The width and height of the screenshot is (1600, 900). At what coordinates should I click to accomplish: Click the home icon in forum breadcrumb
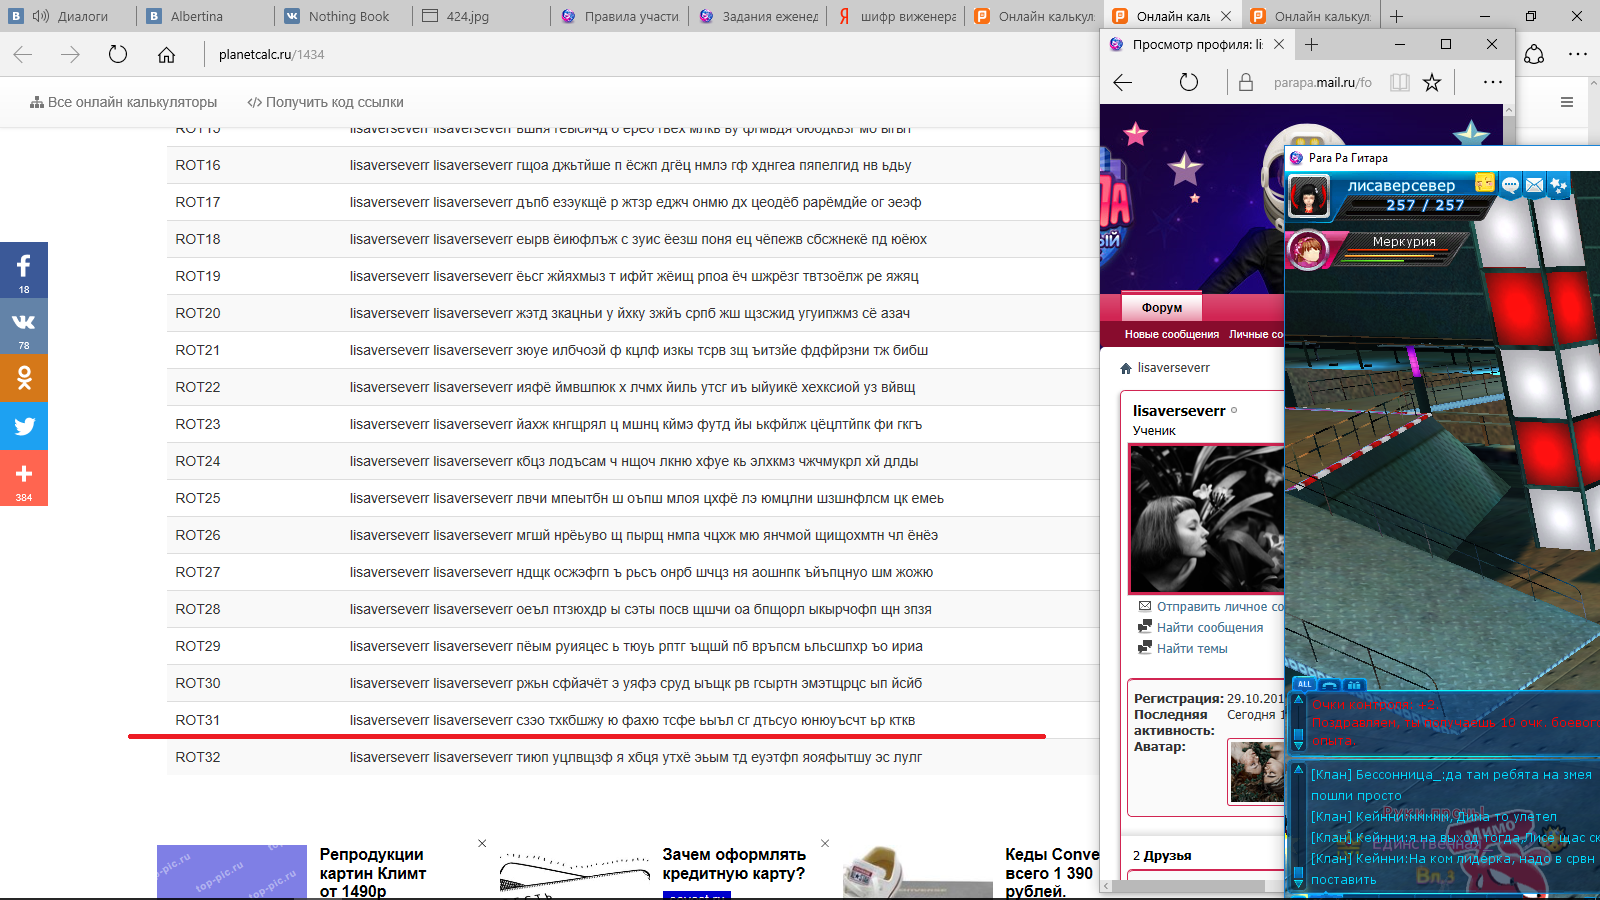point(1126,368)
